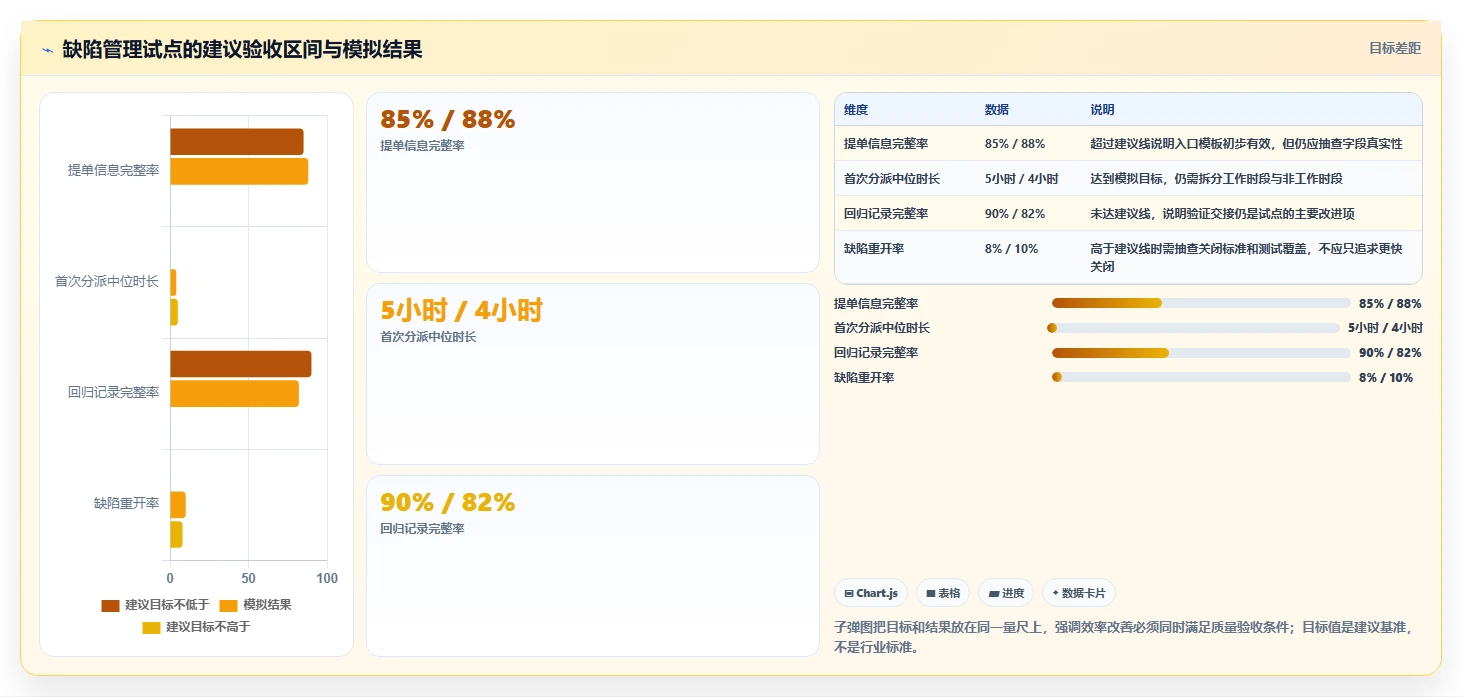The image size is (1462, 697).
Task: Click the 8% / 10% progress value label
Action: tap(1386, 378)
